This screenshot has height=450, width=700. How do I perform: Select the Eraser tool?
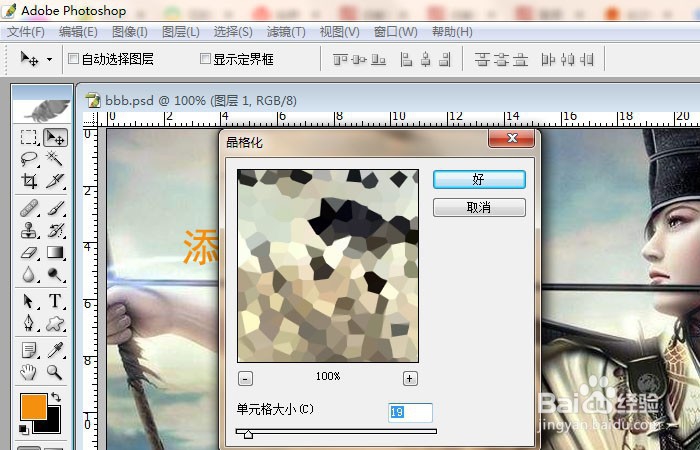29,253
